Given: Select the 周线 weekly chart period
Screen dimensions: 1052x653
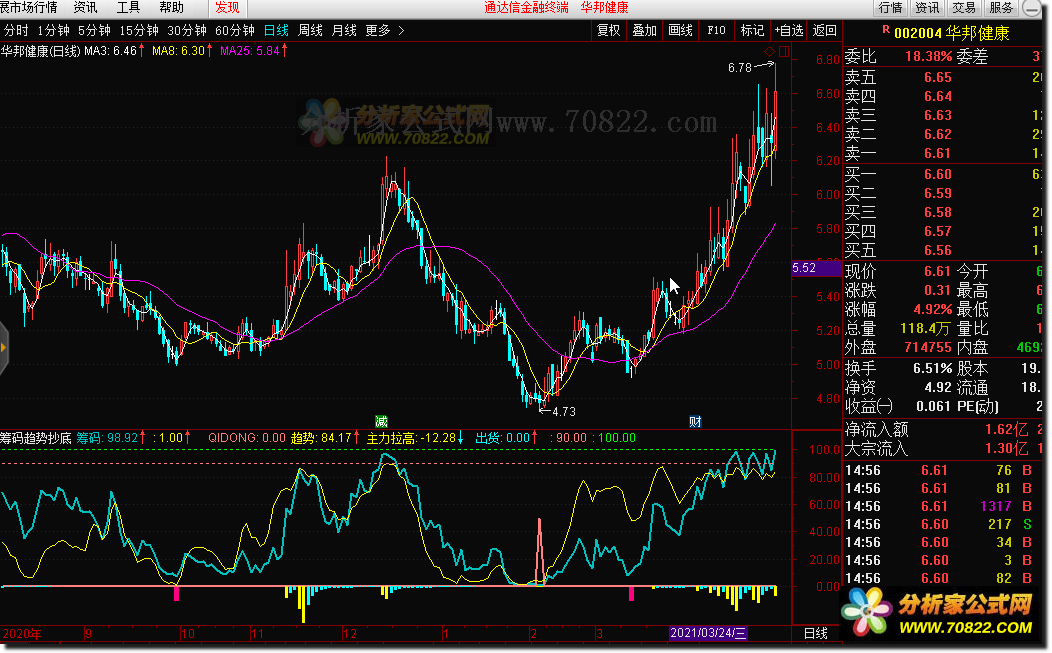Looking at the screenshot, I should coord(310,31).
